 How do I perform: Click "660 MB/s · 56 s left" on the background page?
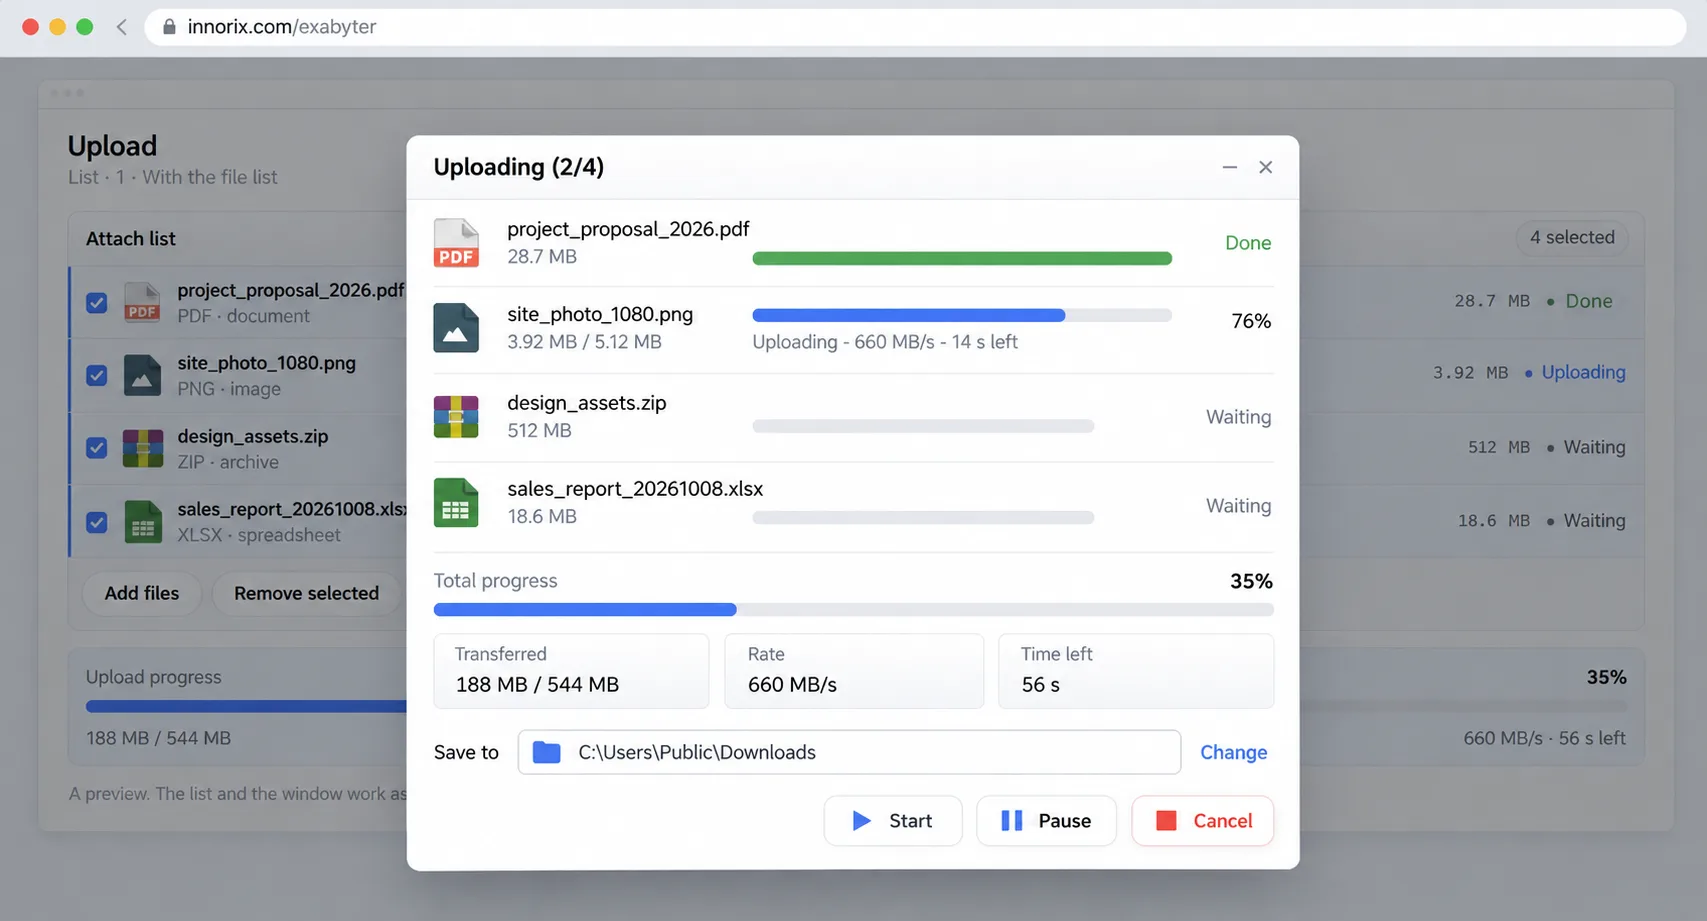(1544, 738)
